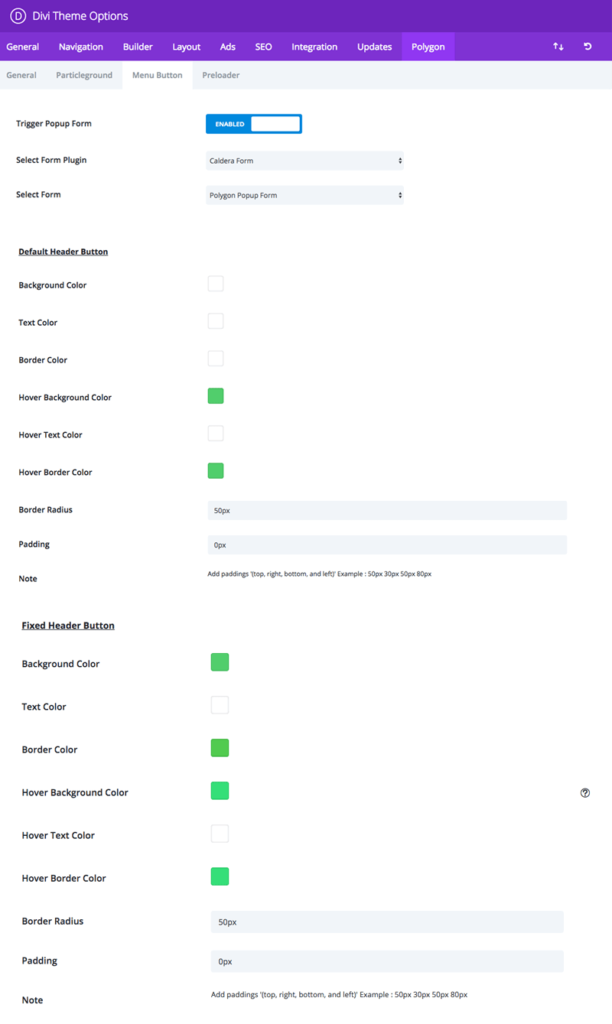Pick Default Header Text Color swatch
This screenshot has width=612, height=1024.
tap(216, 321)
